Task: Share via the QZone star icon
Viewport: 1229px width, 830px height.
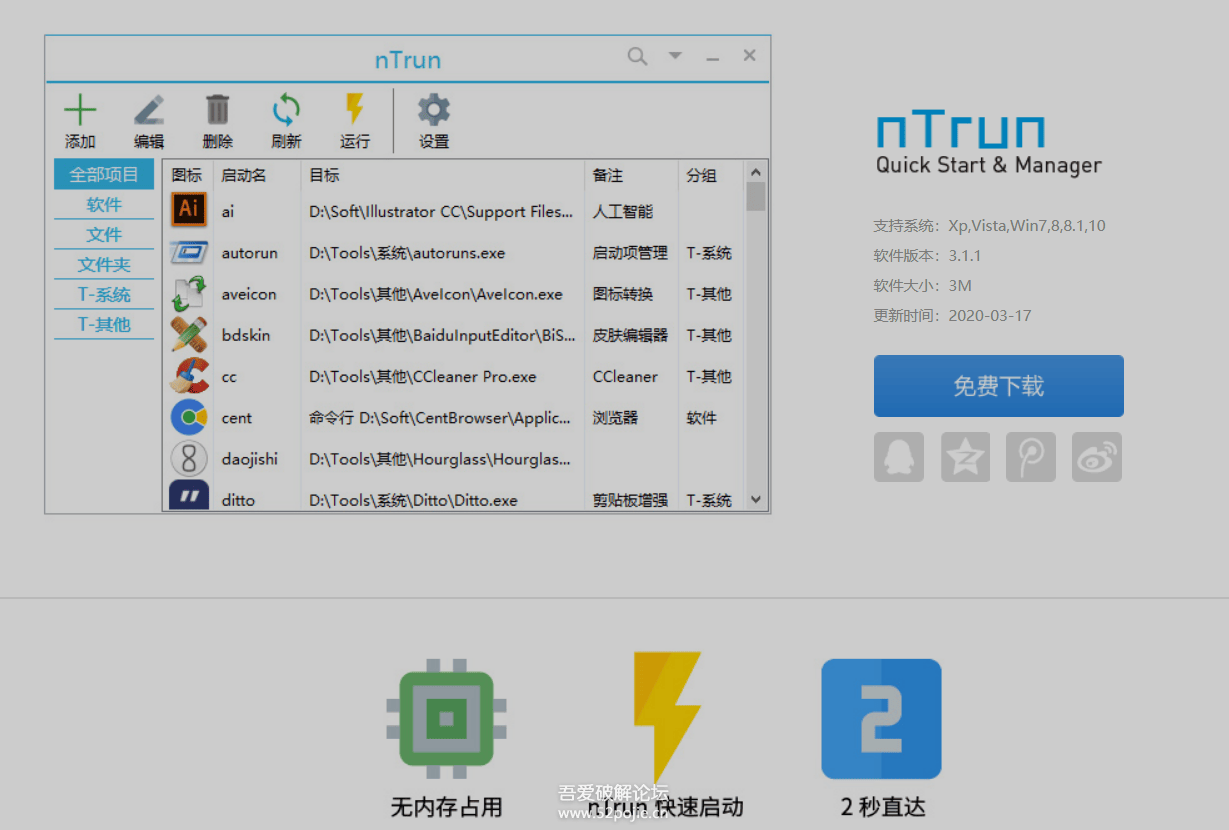Action: pyautogui.click(x=965, y=457)
